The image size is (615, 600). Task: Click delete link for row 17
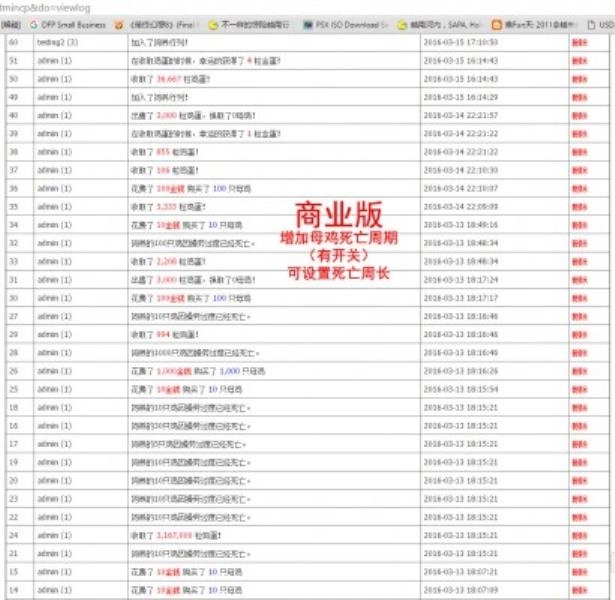pos(579,444)
